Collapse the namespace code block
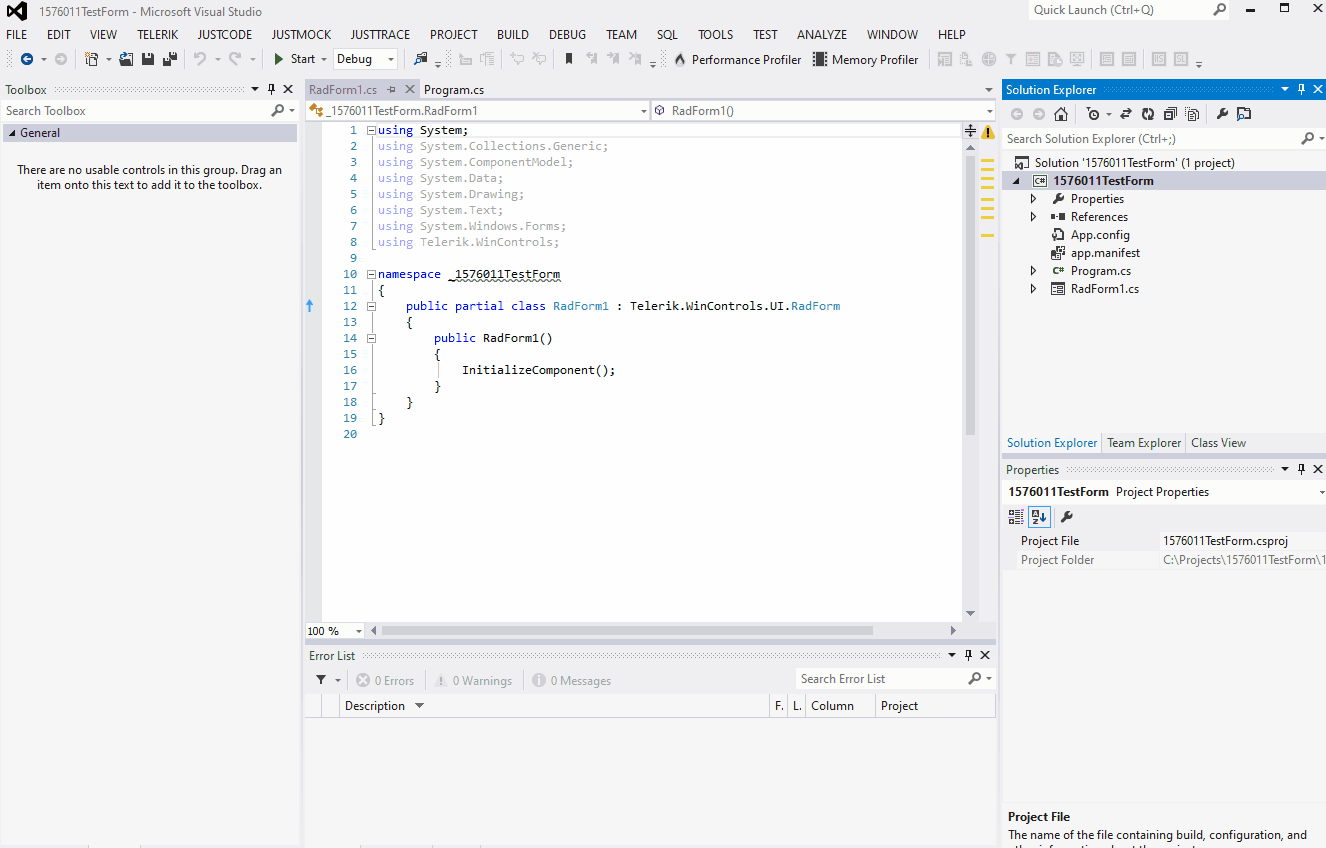The image size is (1326, 848). pos(371,274)
